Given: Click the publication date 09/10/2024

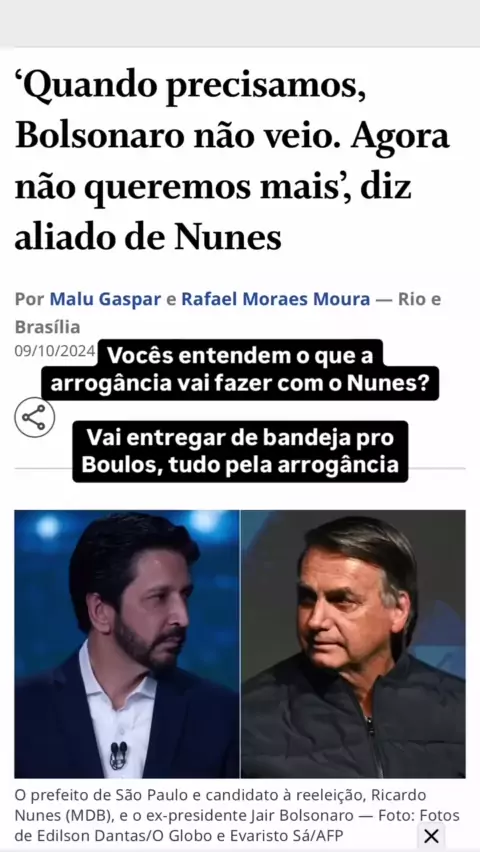Looking at the screenshot, I should pos(55,351).
